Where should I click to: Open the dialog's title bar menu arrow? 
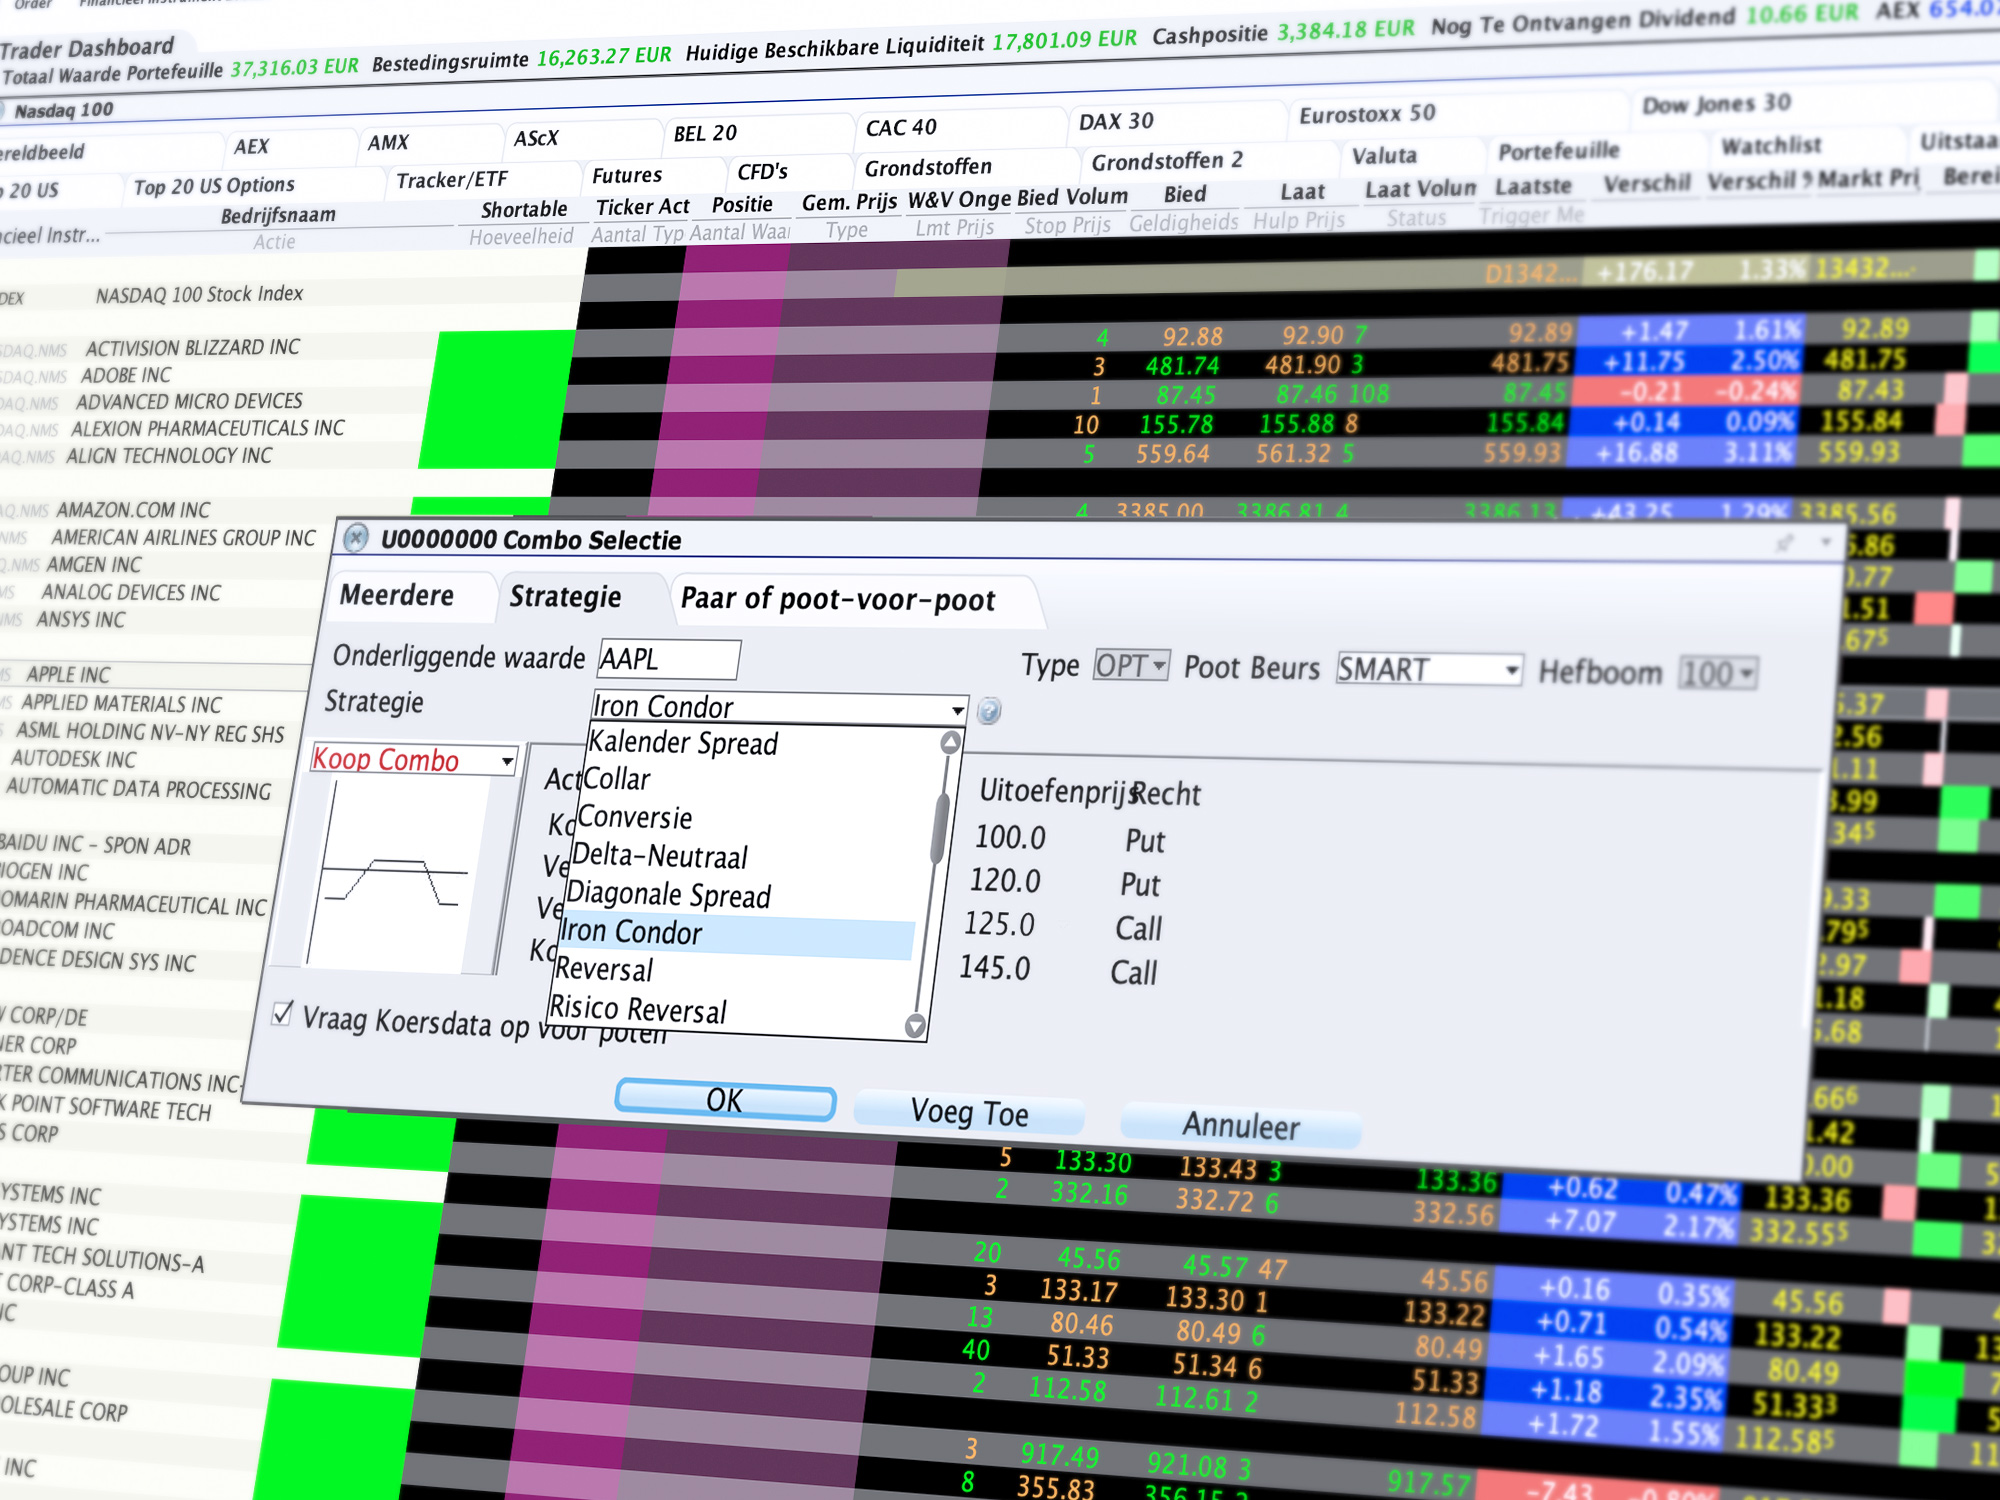pyautogui.click(x=1826, y=542)
